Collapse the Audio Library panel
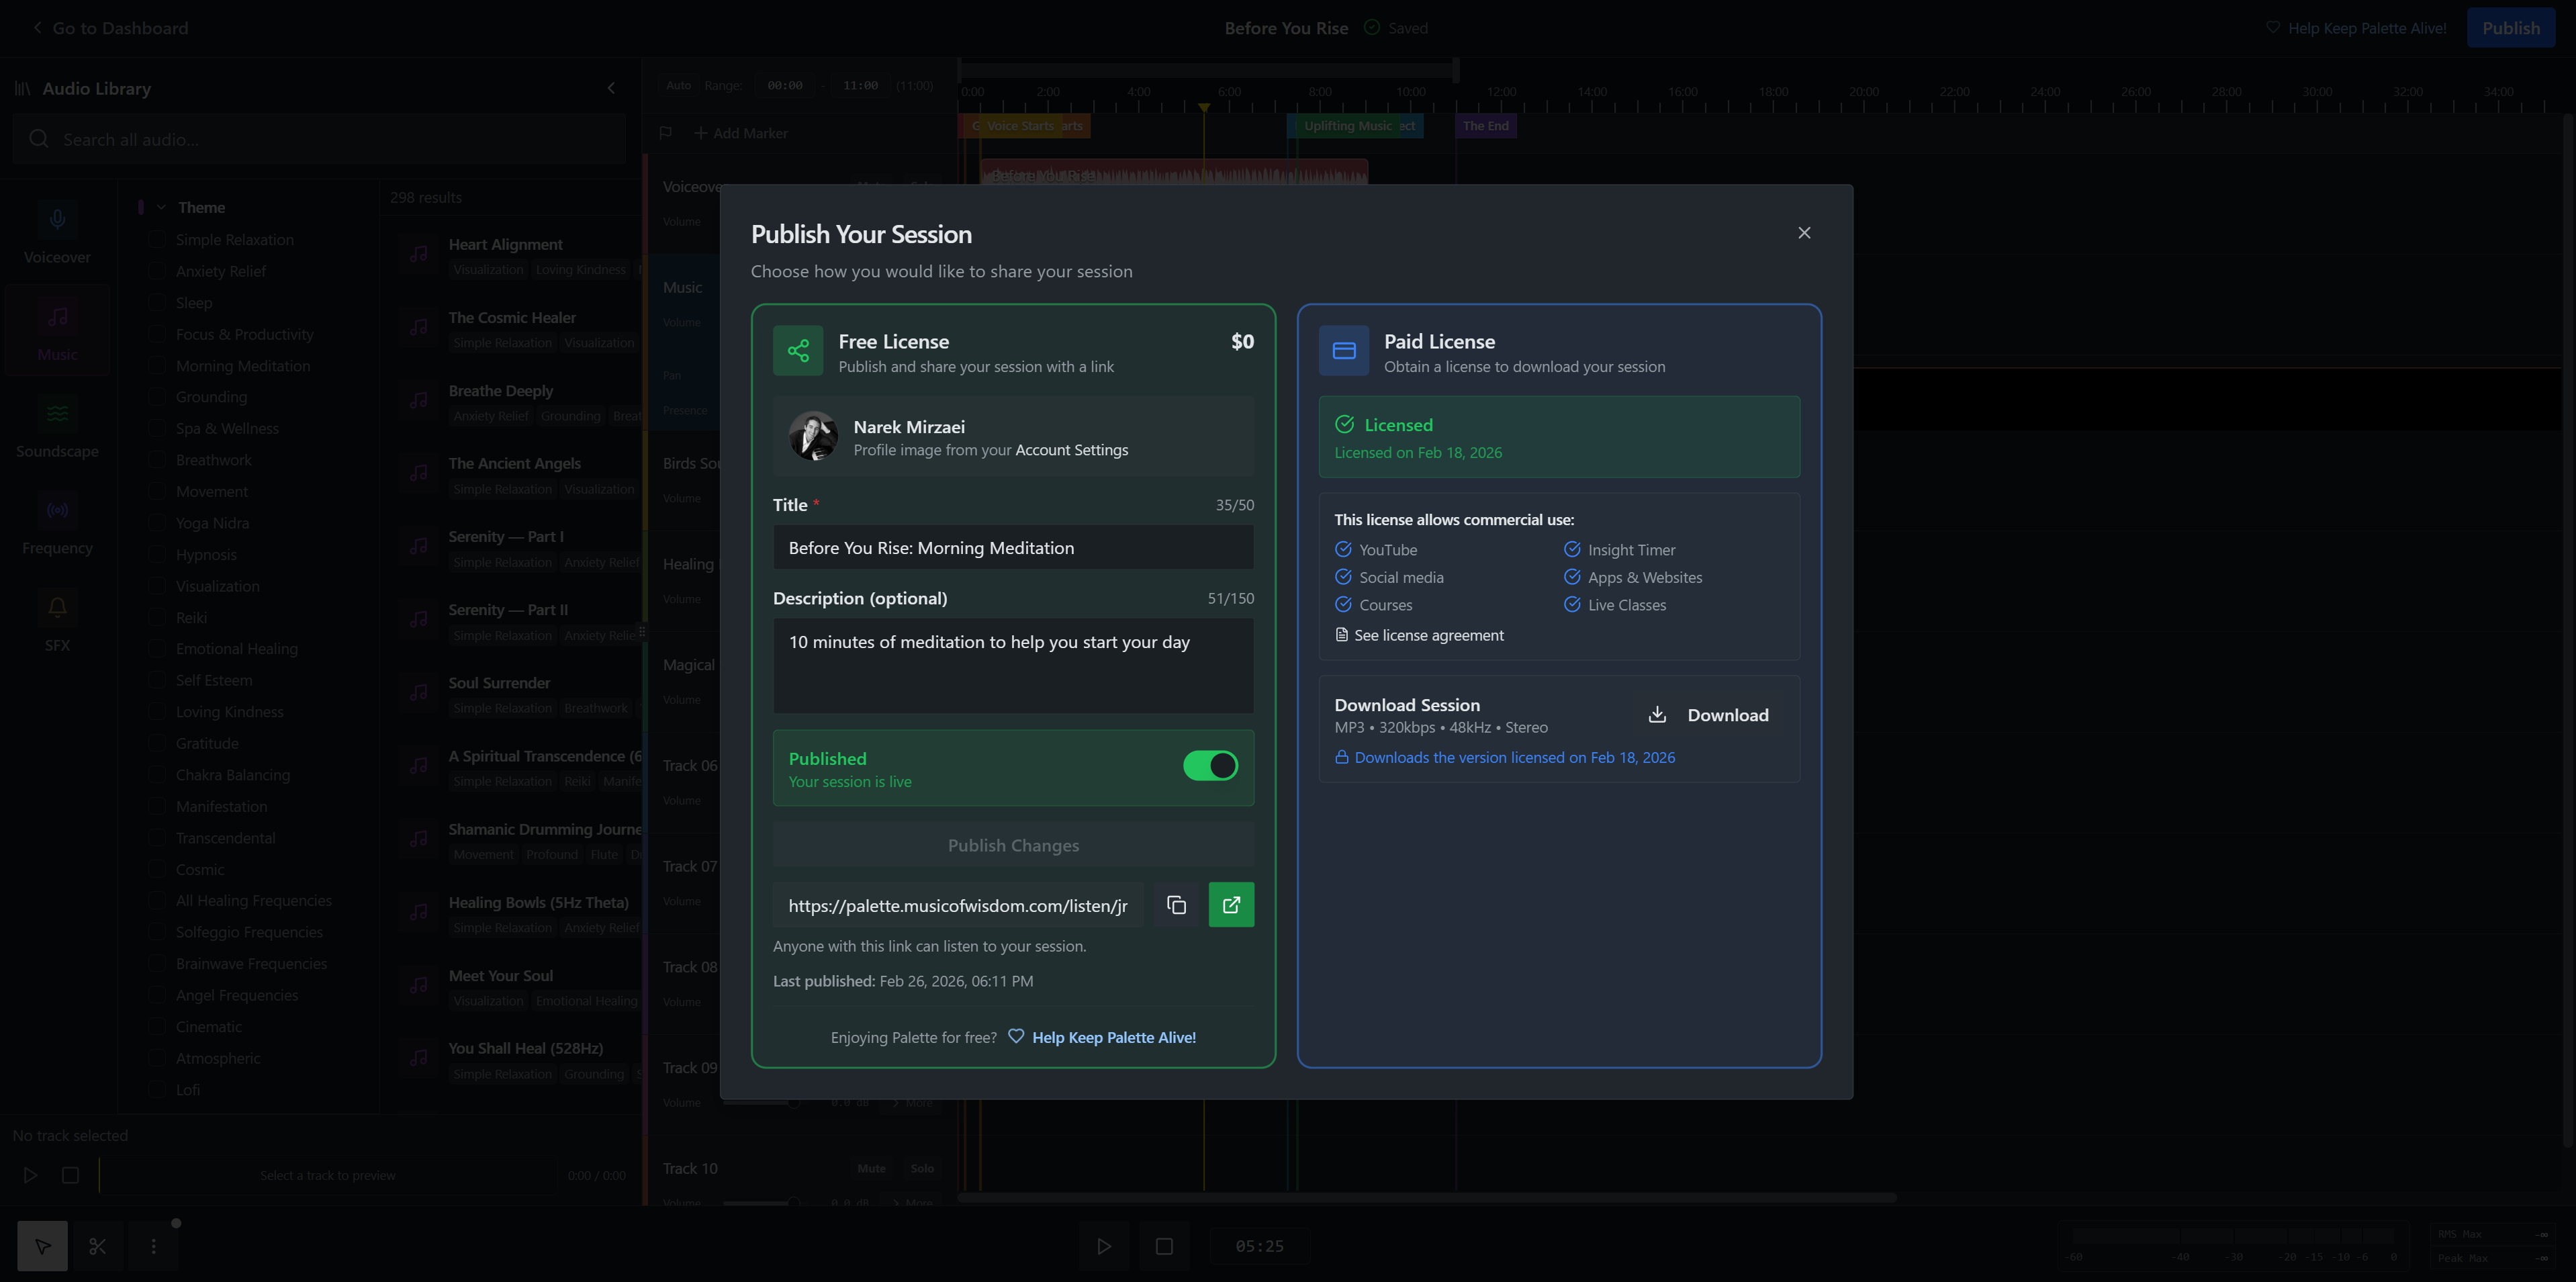The height and width of the screenshot is (1282, 2576). point(611,88)
